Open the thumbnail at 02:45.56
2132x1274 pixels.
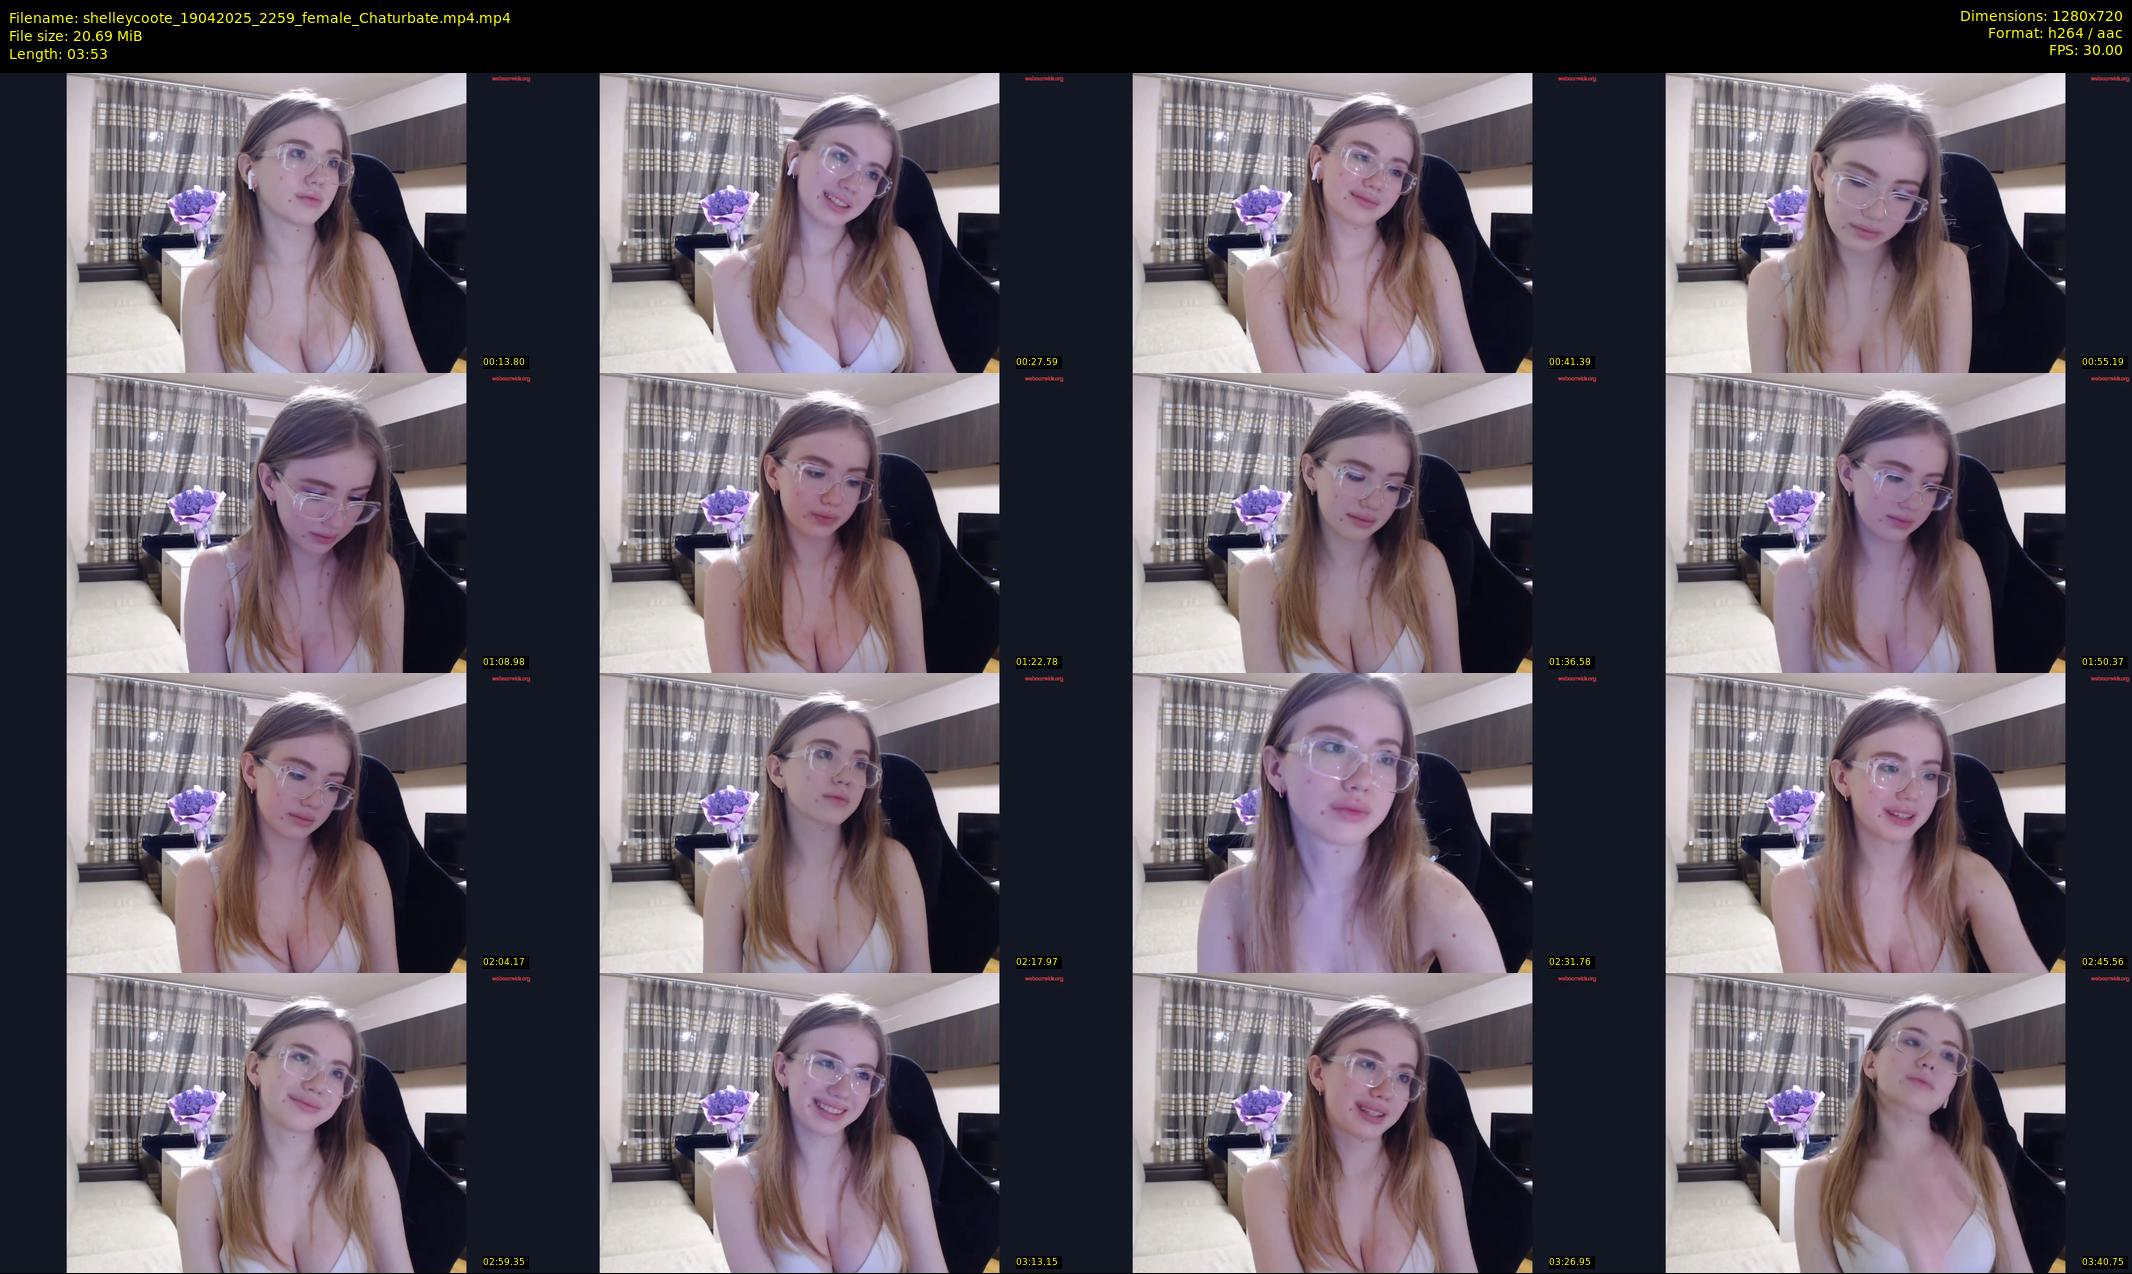1865,822
